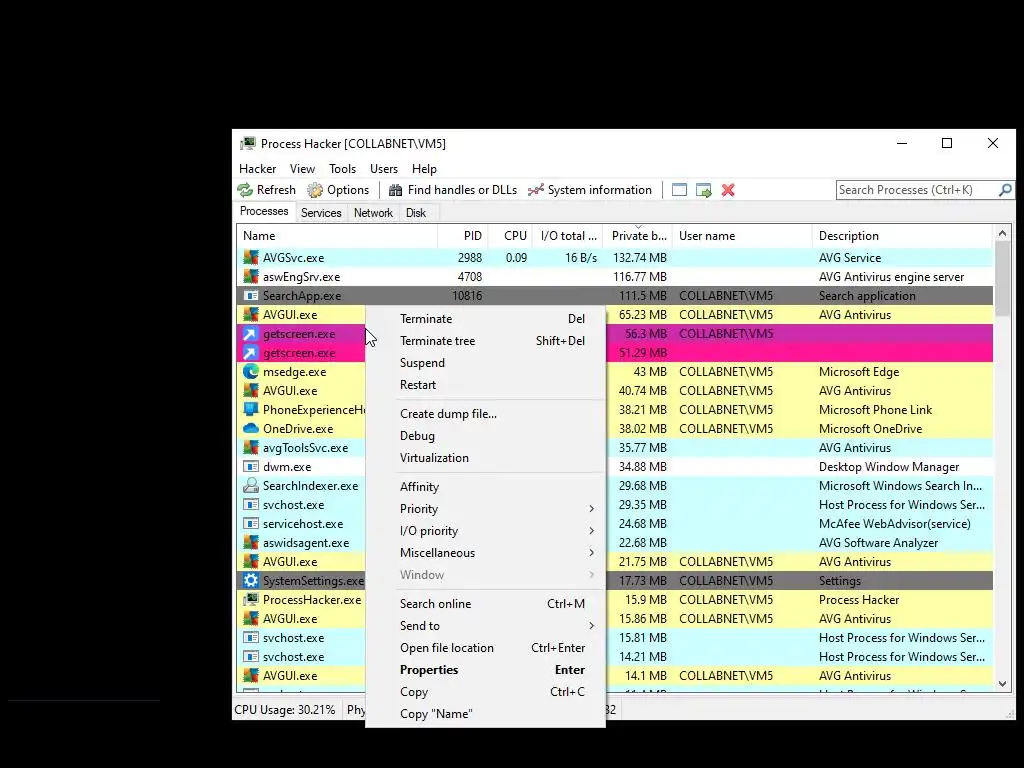Click the Refresh toolbar icon

(245, 190)
